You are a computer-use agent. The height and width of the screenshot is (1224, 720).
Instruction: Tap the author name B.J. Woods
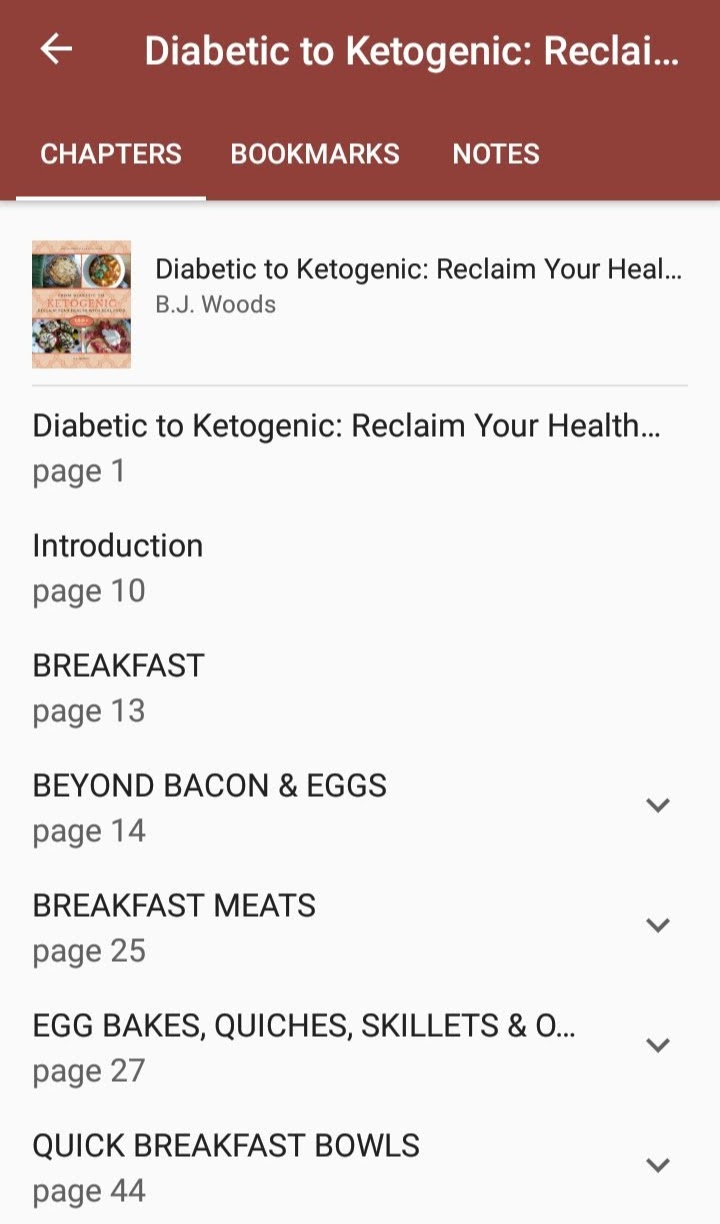click(215, 304)
